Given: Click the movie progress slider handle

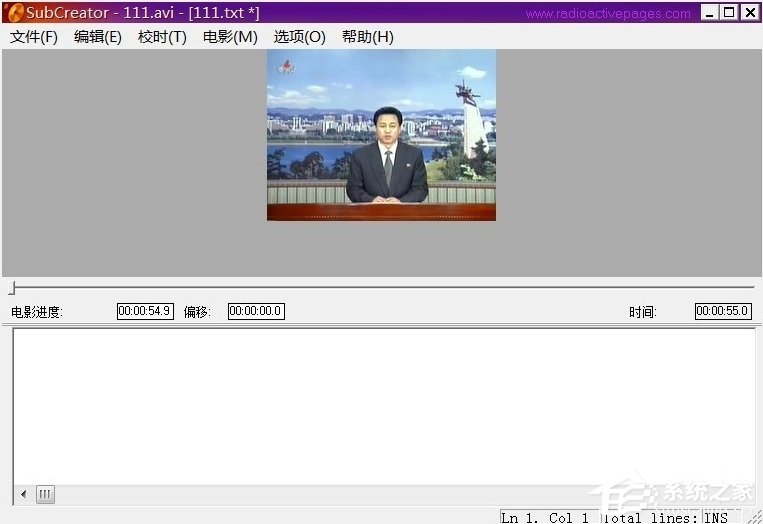Looking at the screenshot, I should pyautogui.click(x=12, y=288).
